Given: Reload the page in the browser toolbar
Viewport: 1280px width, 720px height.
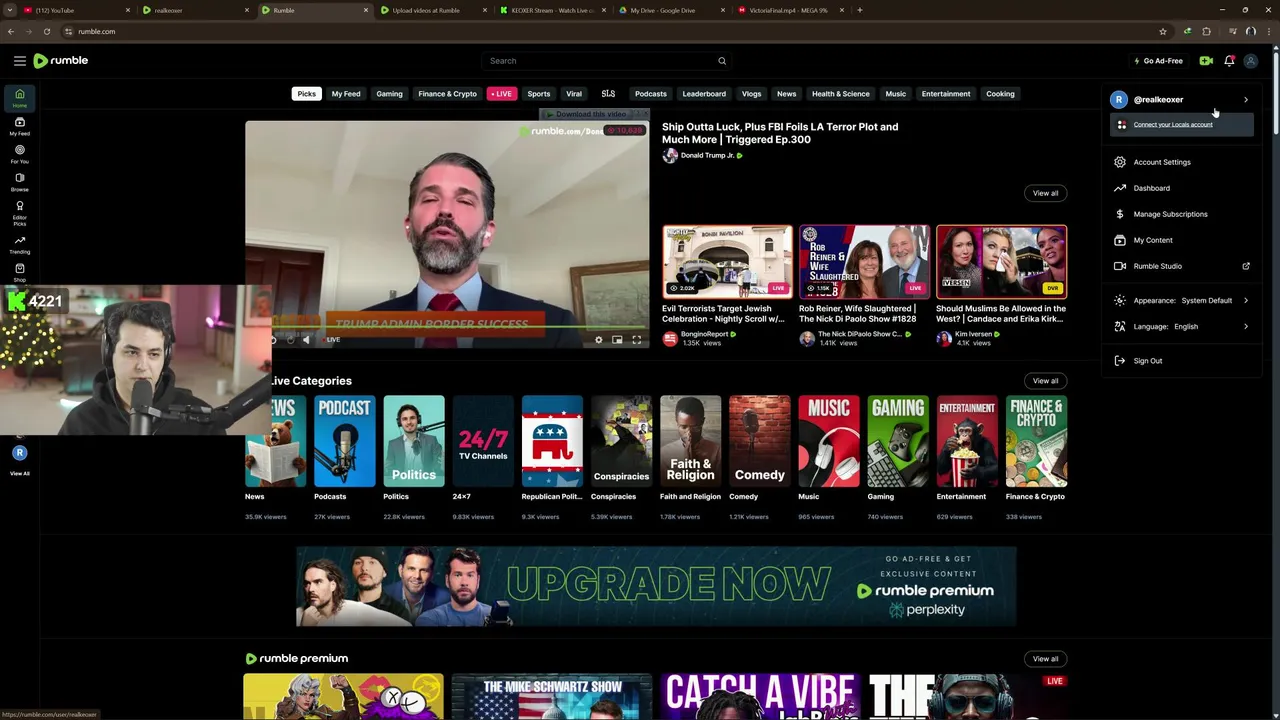Looking at the screenshot, I should click(46, 31).
